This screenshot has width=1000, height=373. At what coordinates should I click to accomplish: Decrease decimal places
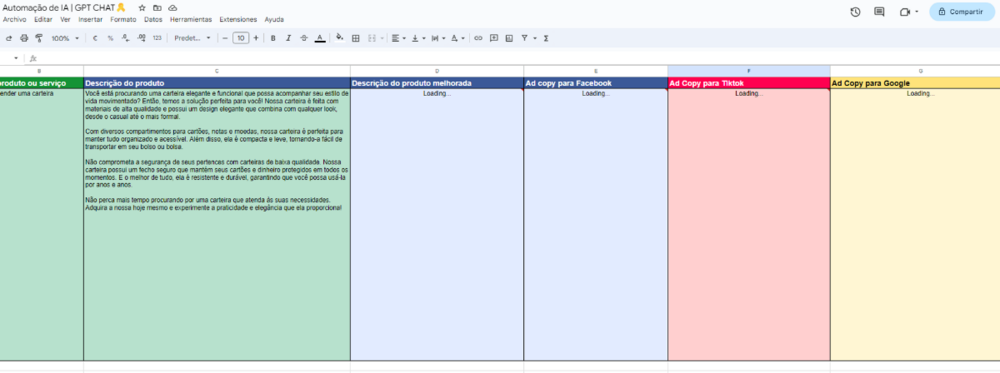(x=126, y=38)
